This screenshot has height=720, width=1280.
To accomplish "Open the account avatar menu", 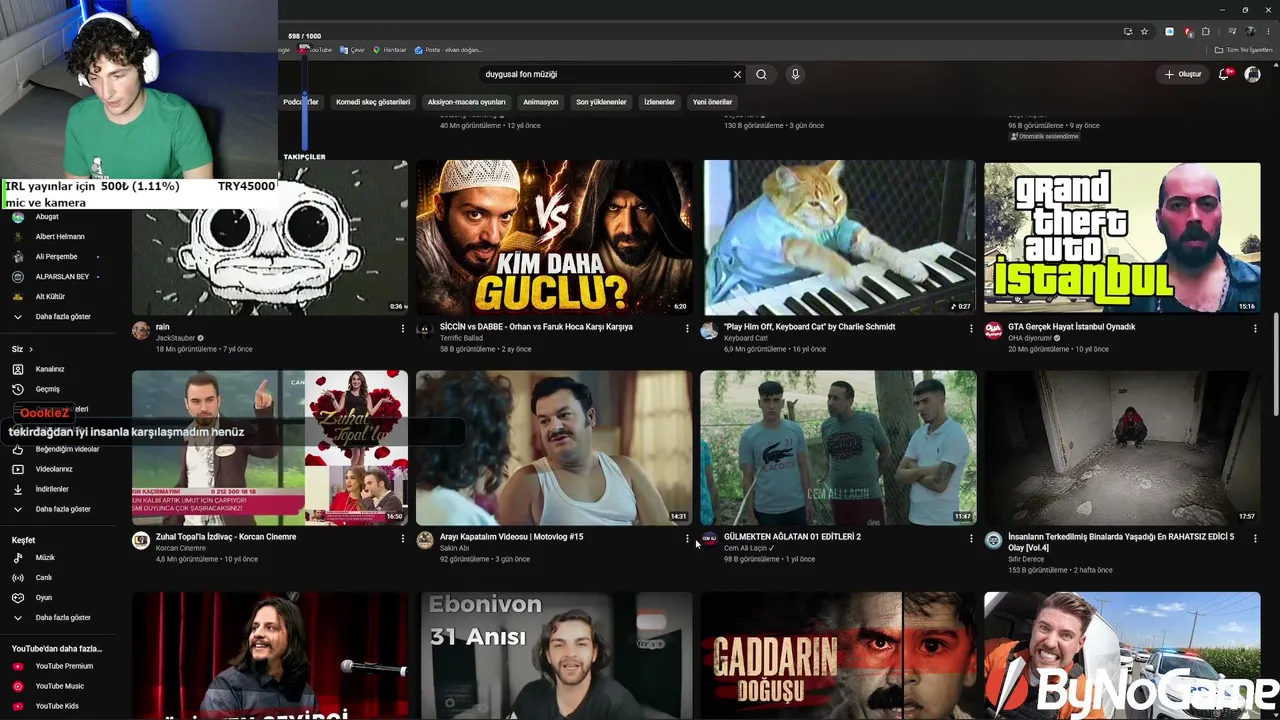I will [1252, 74].
